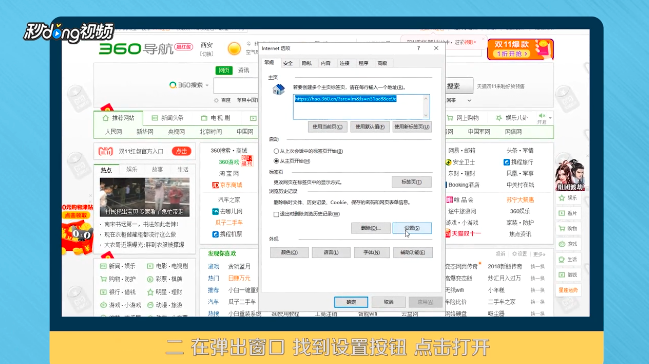Click the 语言 appearance button
The height and width of the screenshot is (364, 649).
click(x=331, y=253)
